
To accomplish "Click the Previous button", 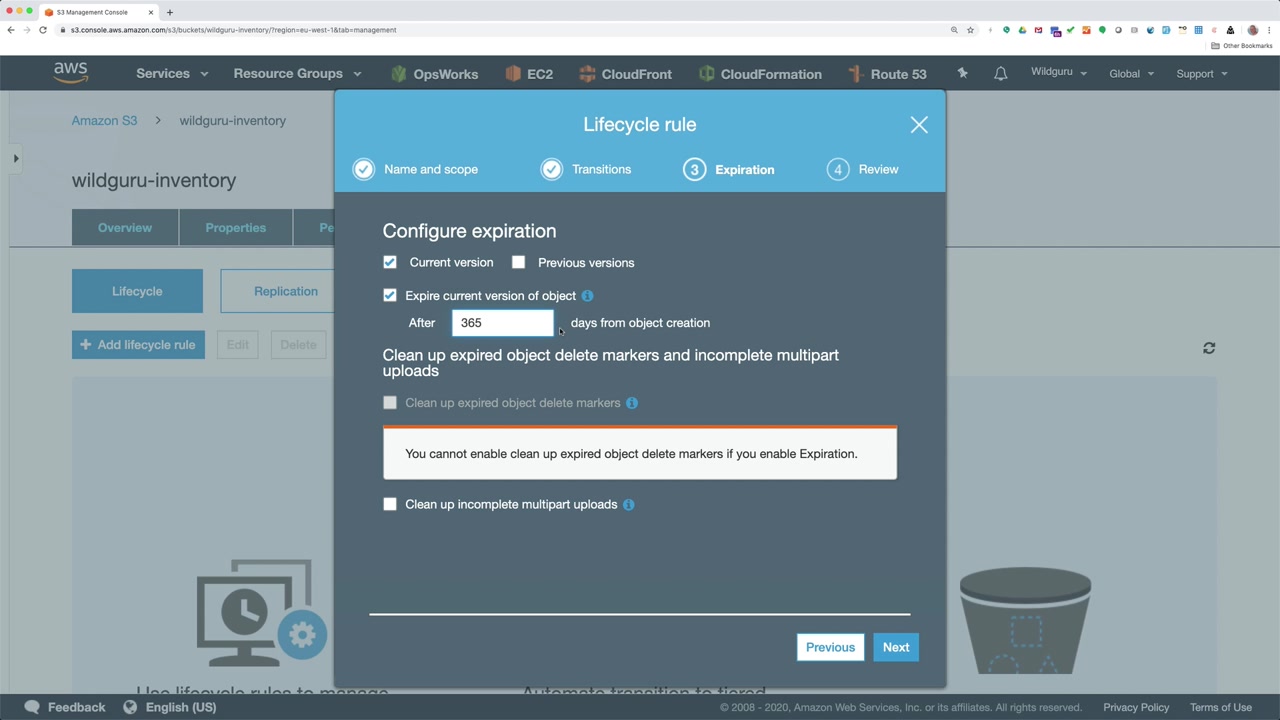I will (x=831, y=647).
